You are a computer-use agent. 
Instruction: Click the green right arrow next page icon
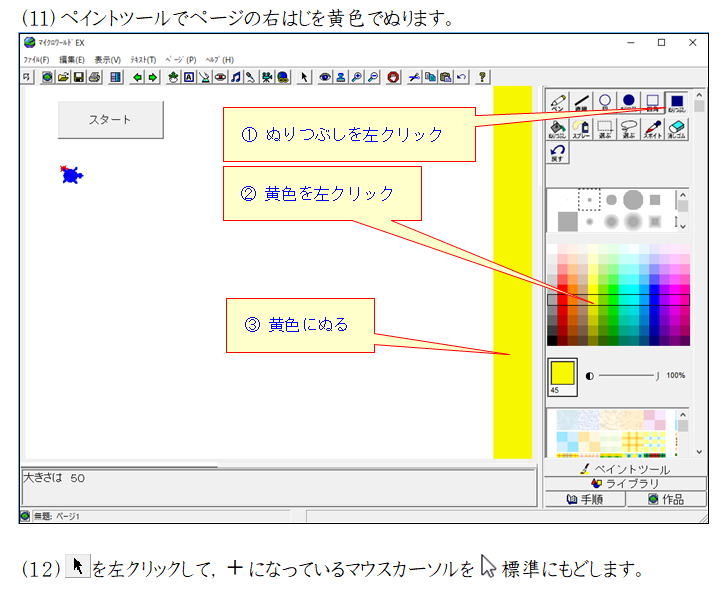[153, 77]
